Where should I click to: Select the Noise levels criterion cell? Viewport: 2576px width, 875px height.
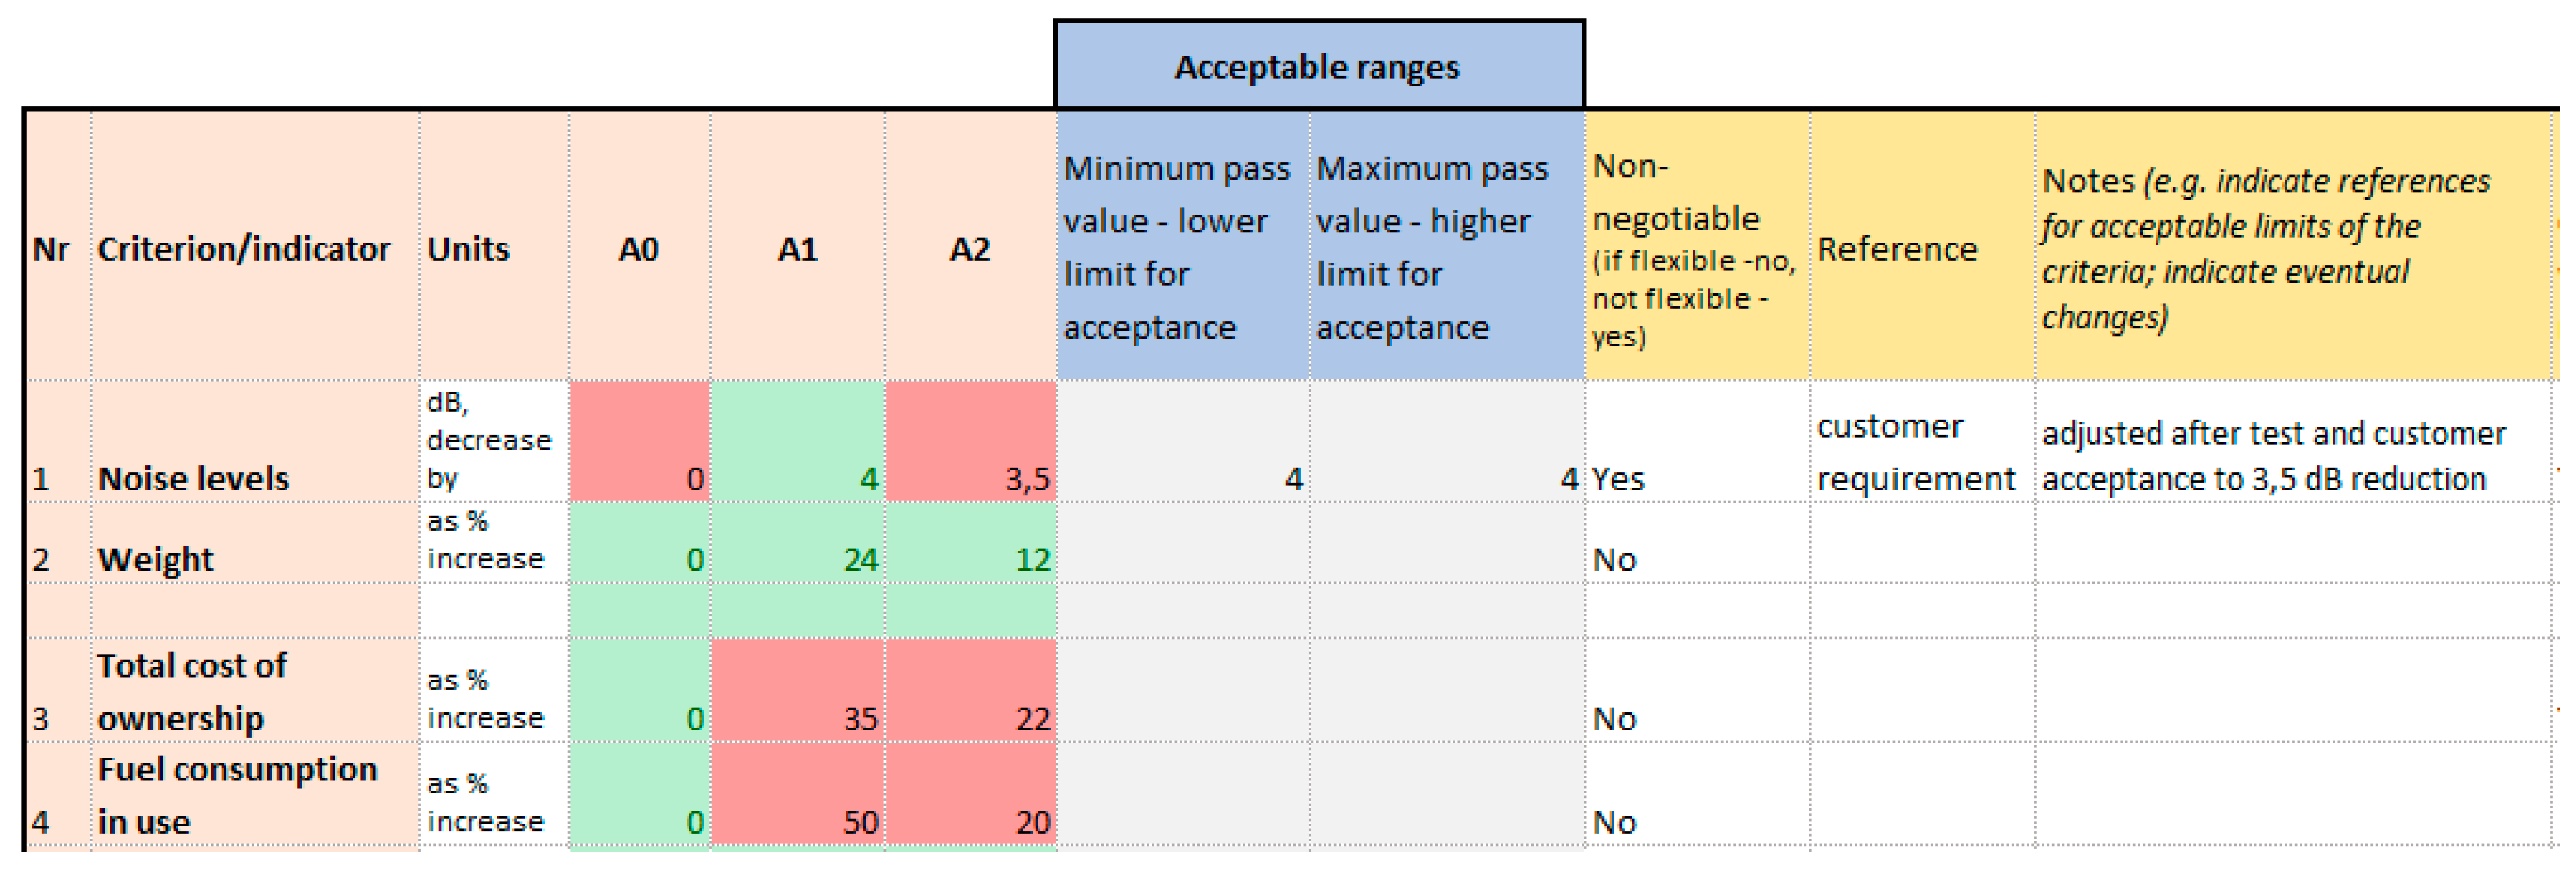(x=254, y=442)
